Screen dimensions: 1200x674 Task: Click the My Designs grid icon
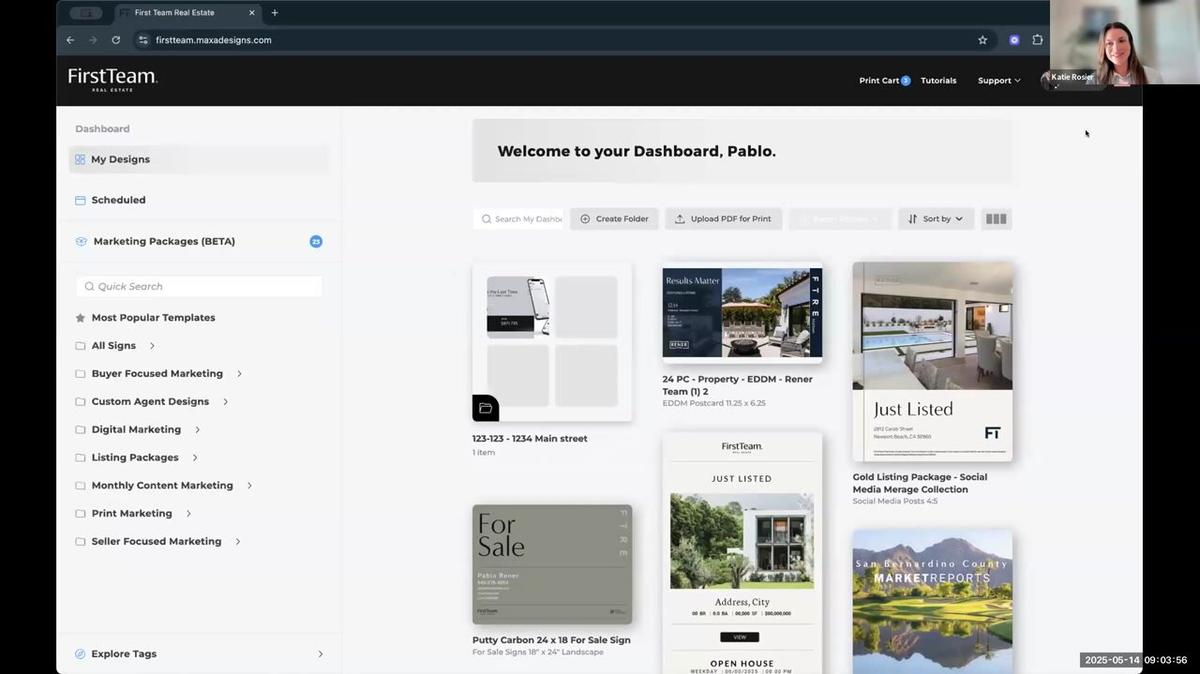tap(80, 159)
